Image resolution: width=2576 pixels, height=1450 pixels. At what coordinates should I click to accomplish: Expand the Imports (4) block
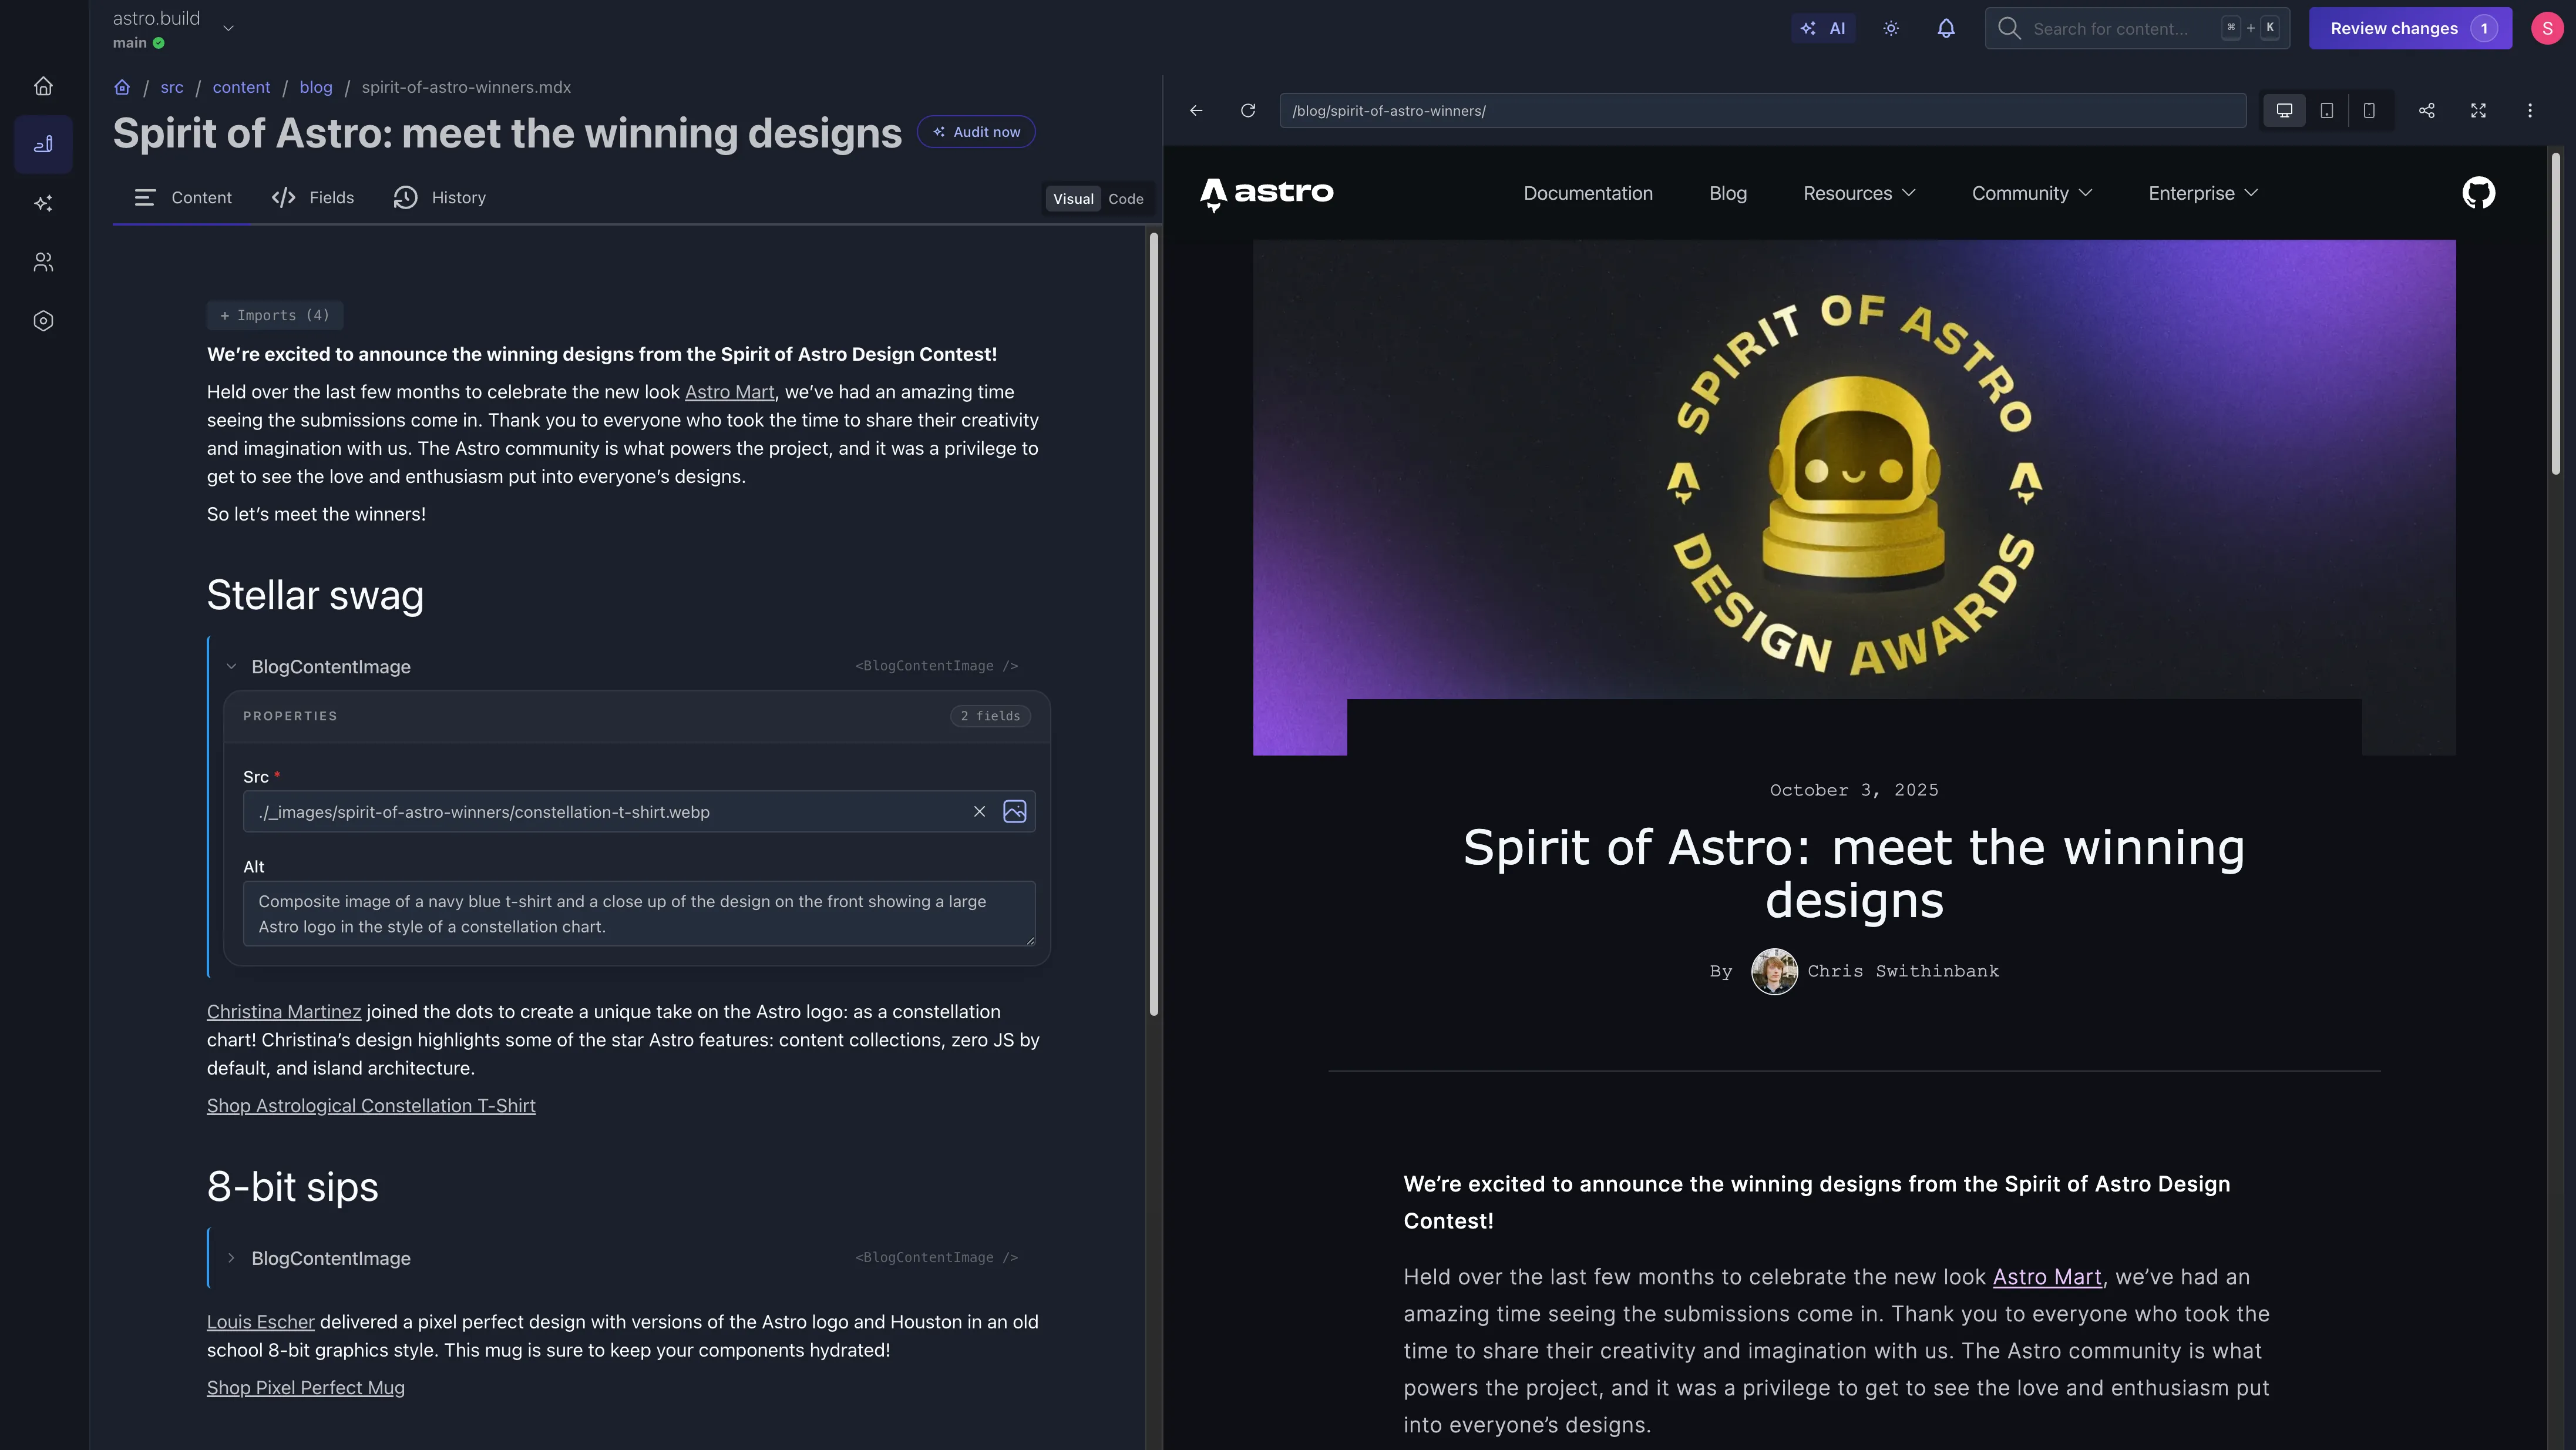click(275, 315)
